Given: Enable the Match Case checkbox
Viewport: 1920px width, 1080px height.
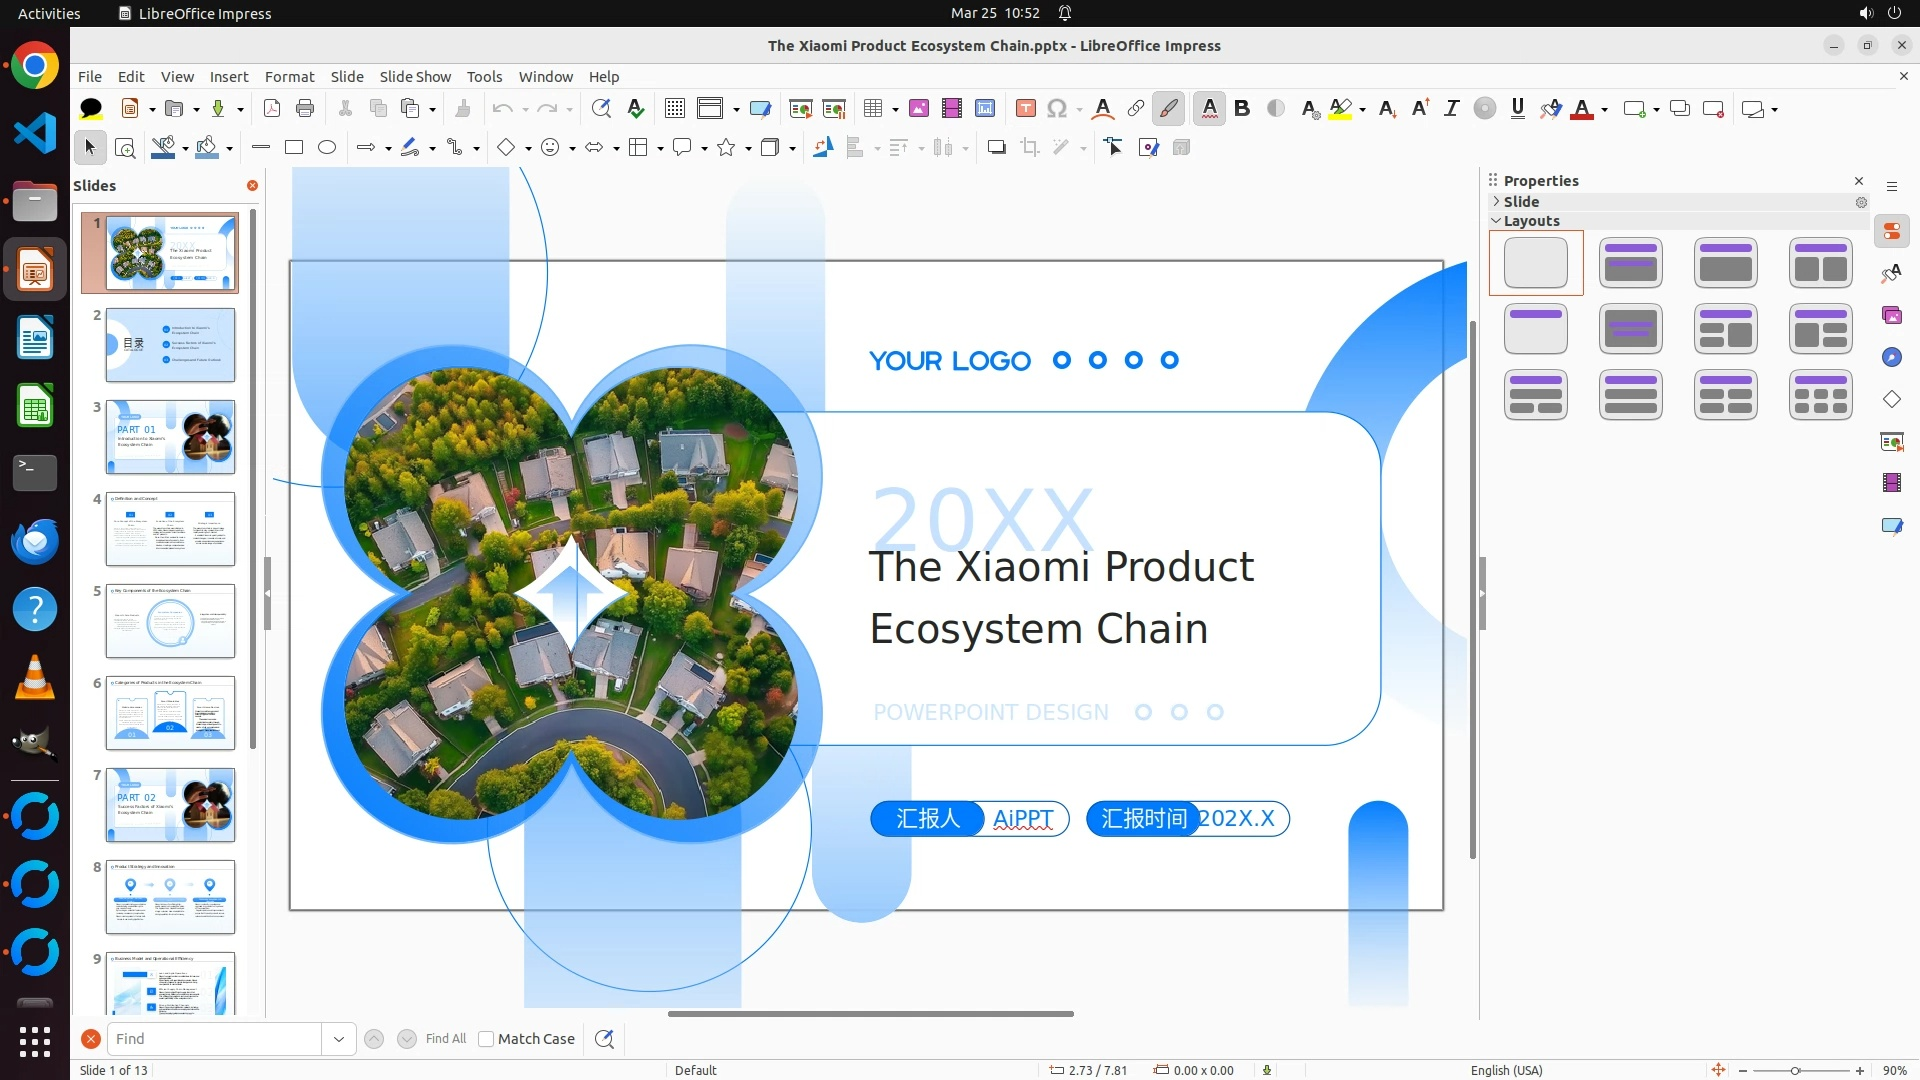Looking at the screenshot, I should pos(486,1039).
